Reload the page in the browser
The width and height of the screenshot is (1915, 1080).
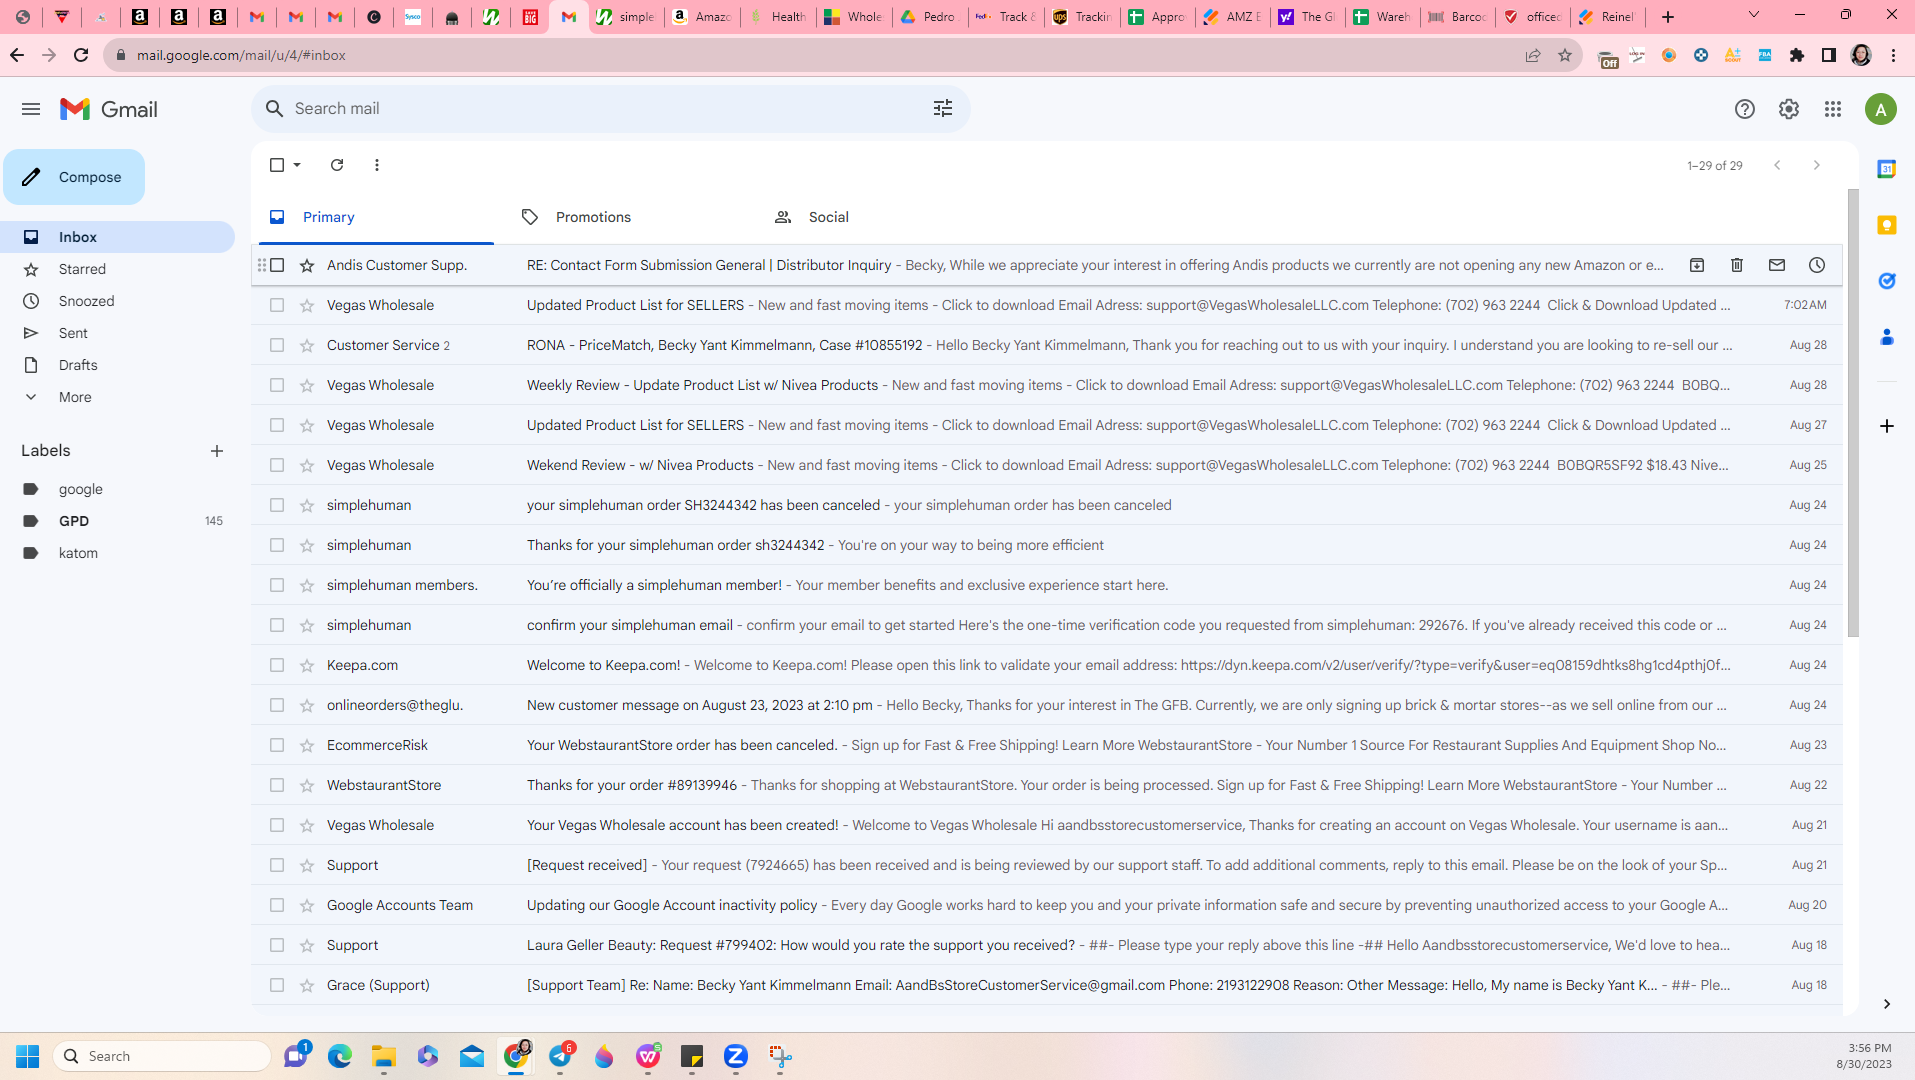81,55
